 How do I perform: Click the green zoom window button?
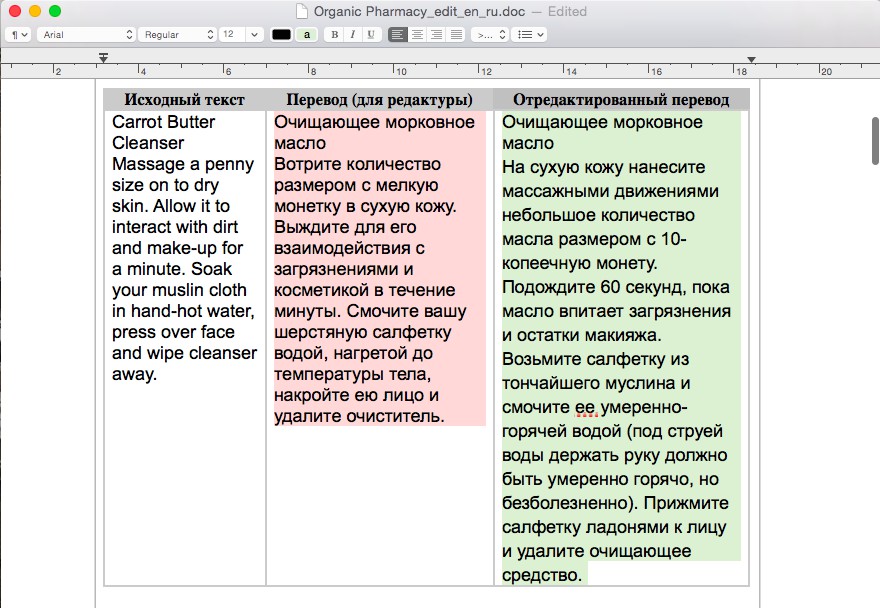click(55, 11)
